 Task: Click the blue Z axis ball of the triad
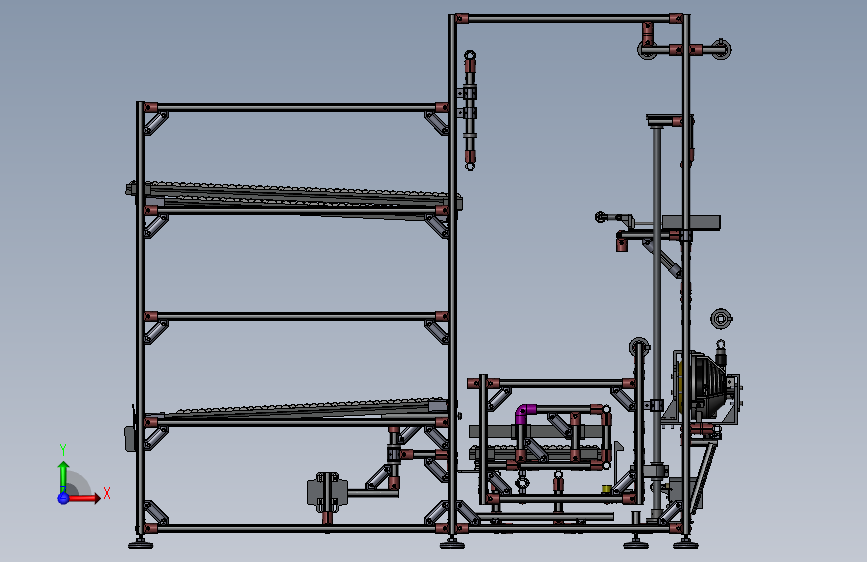63,498
